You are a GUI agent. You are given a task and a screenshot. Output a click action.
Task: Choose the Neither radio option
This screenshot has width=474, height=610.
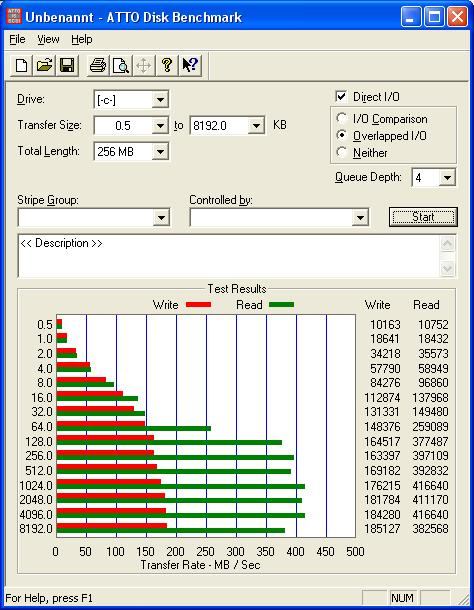click(341, 152)
